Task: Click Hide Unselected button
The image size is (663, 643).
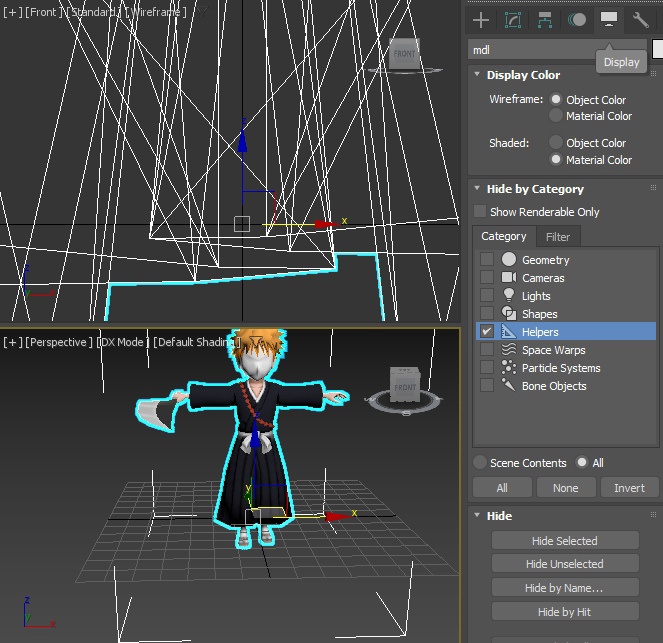Action: point(565,564)
